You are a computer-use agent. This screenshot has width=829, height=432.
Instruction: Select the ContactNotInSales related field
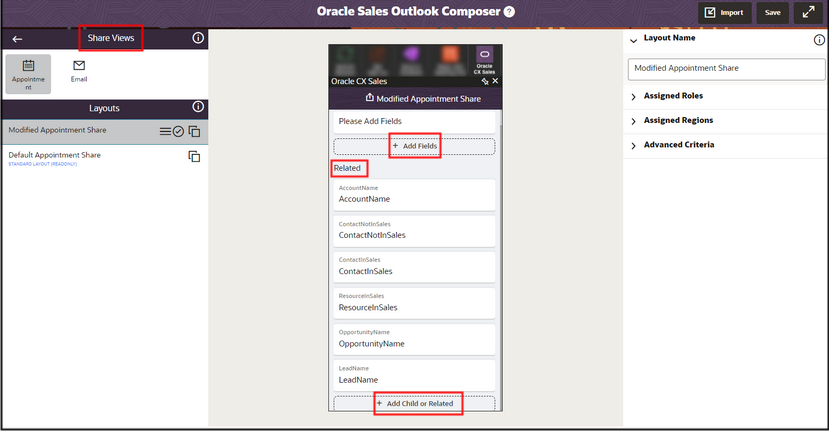414,231
